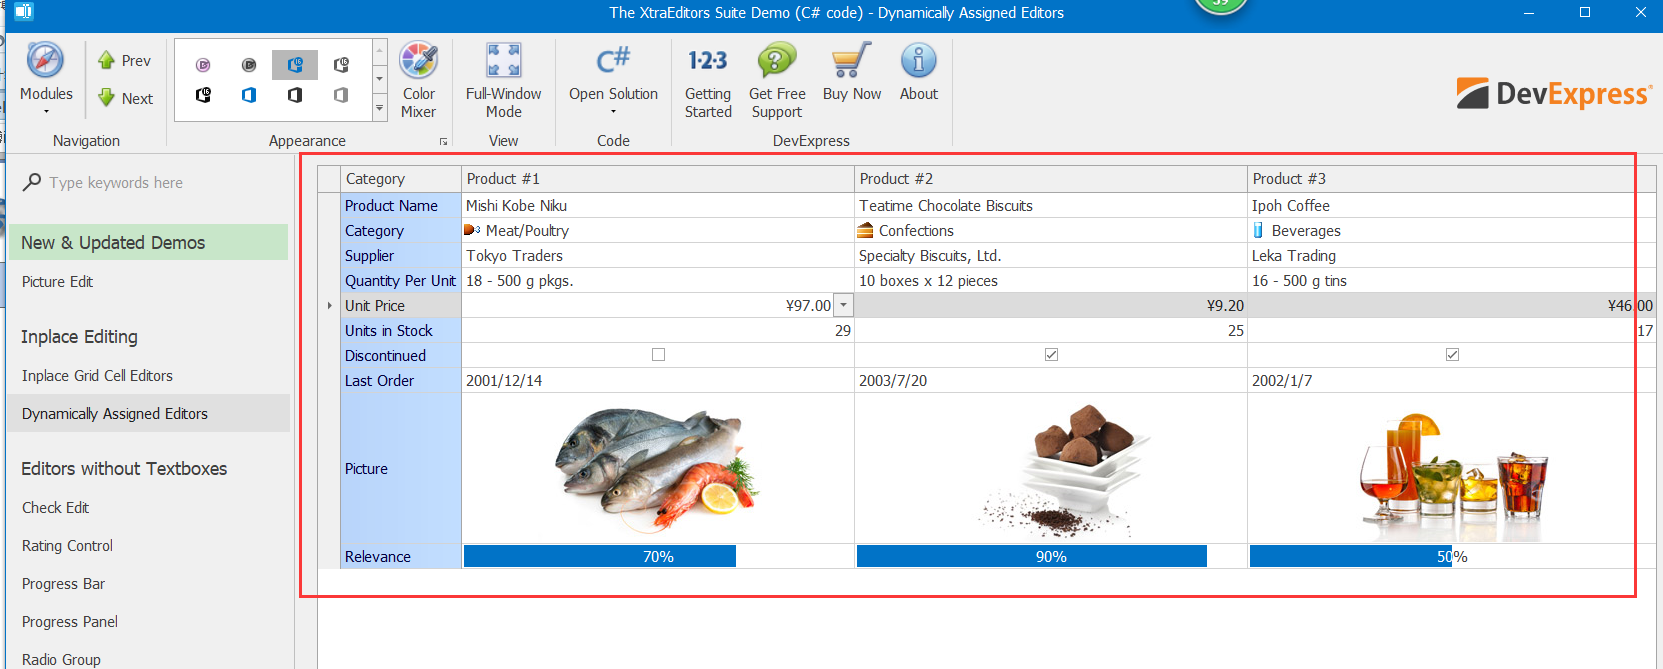Toggle Discontinued checkbox for Product #1

pyautogui.click(x=658, y=355)
